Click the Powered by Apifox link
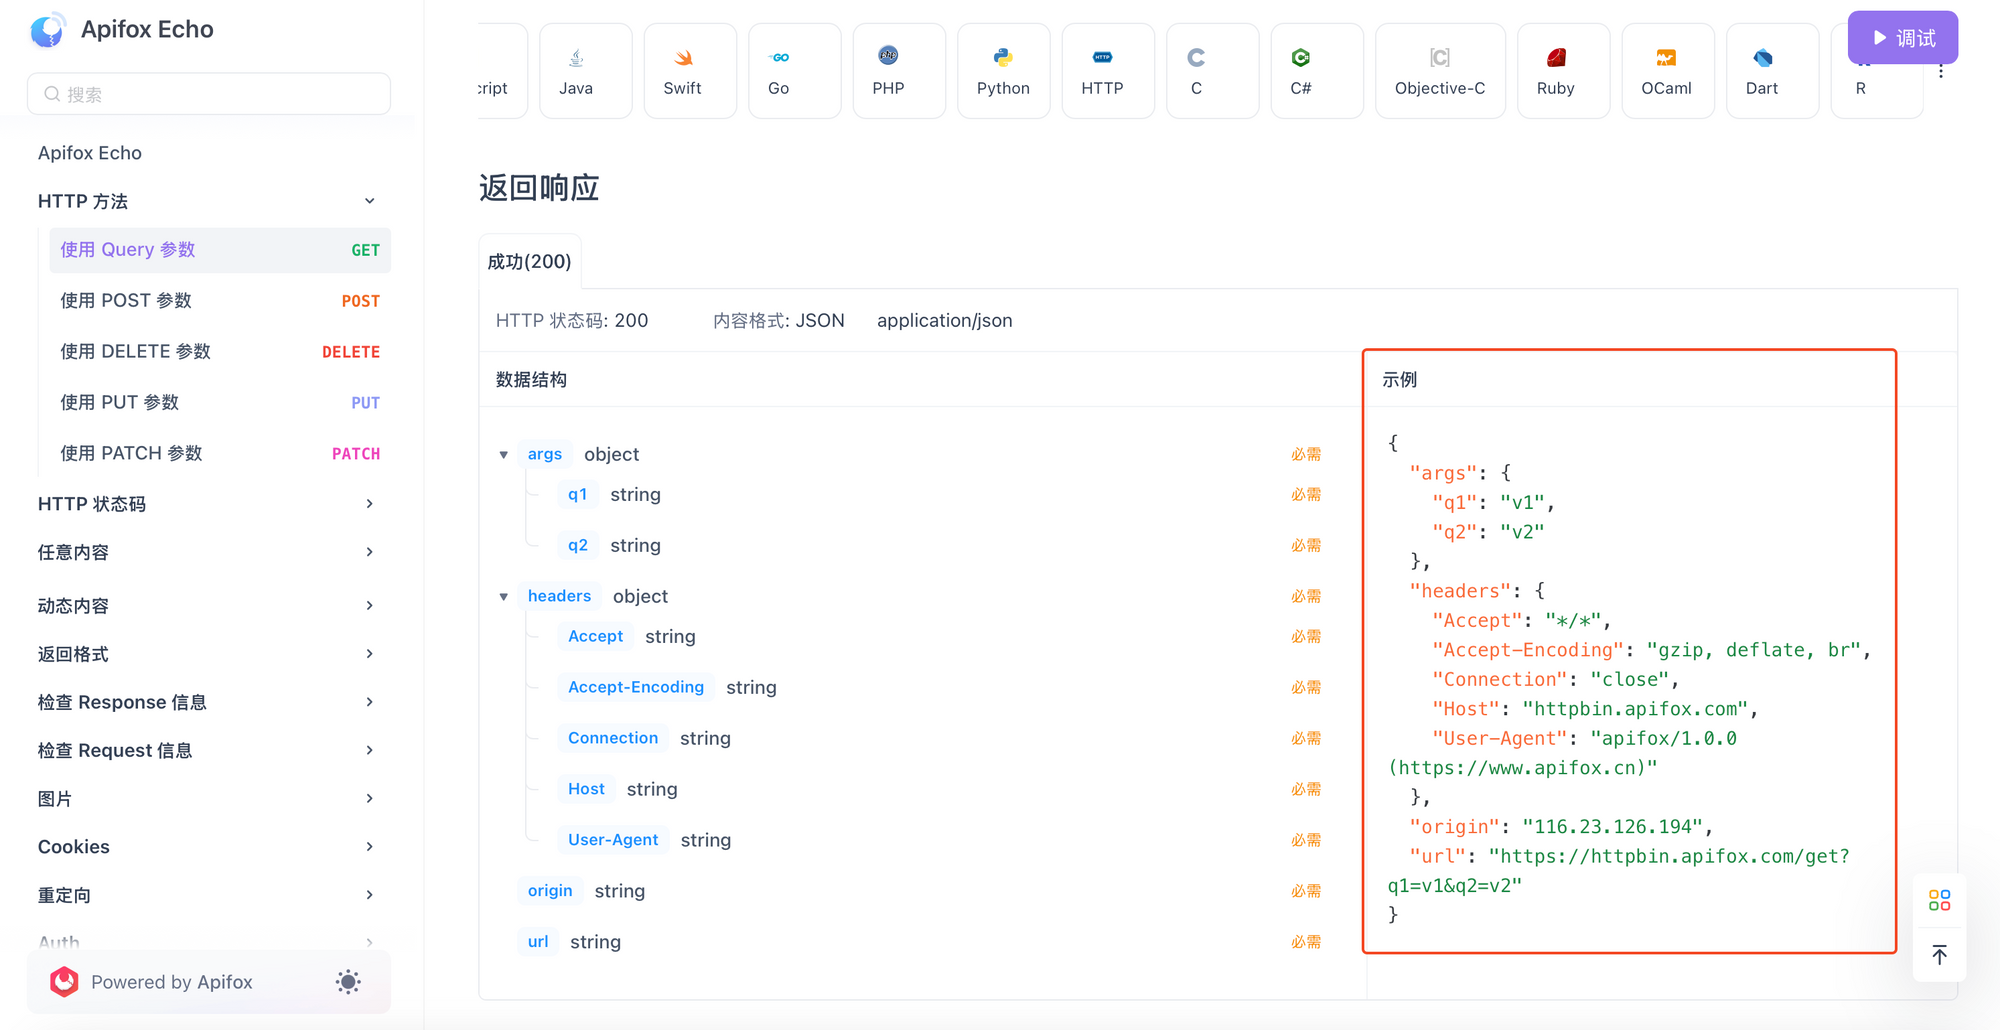 click(172, 982)
